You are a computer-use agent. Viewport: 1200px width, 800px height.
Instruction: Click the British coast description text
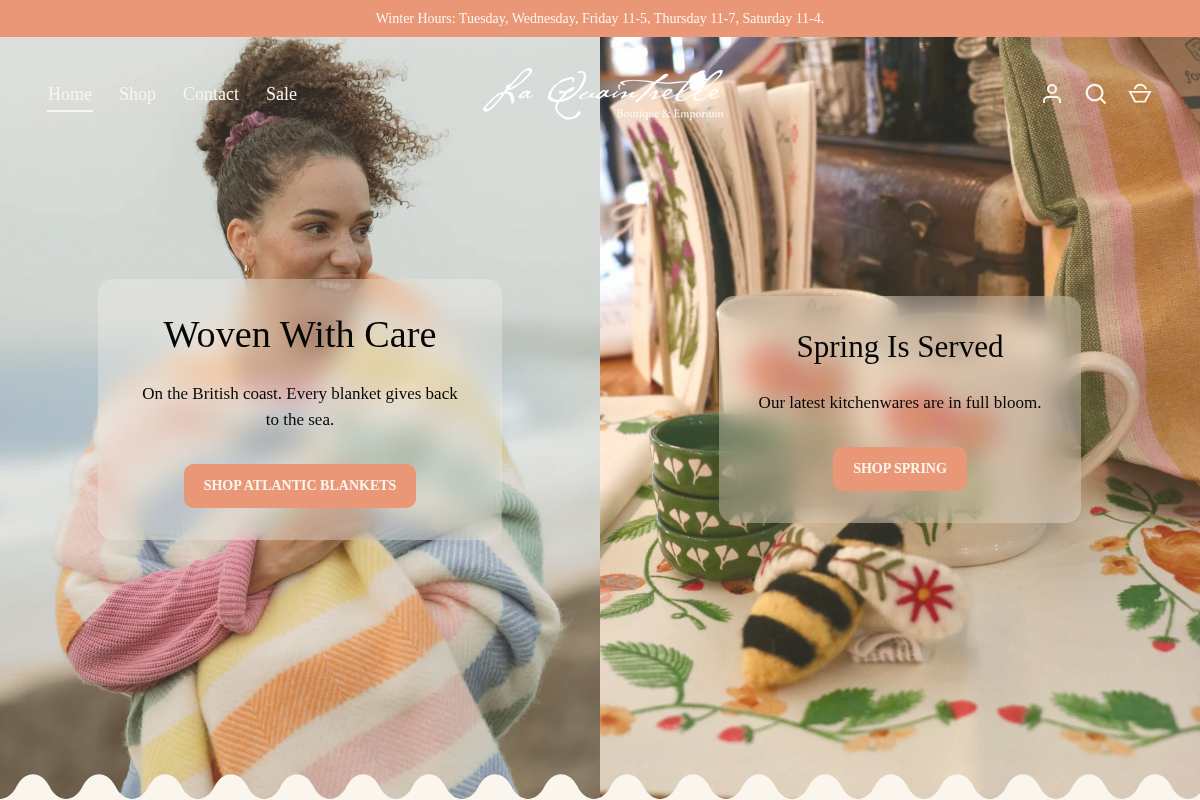pos(300,407)
